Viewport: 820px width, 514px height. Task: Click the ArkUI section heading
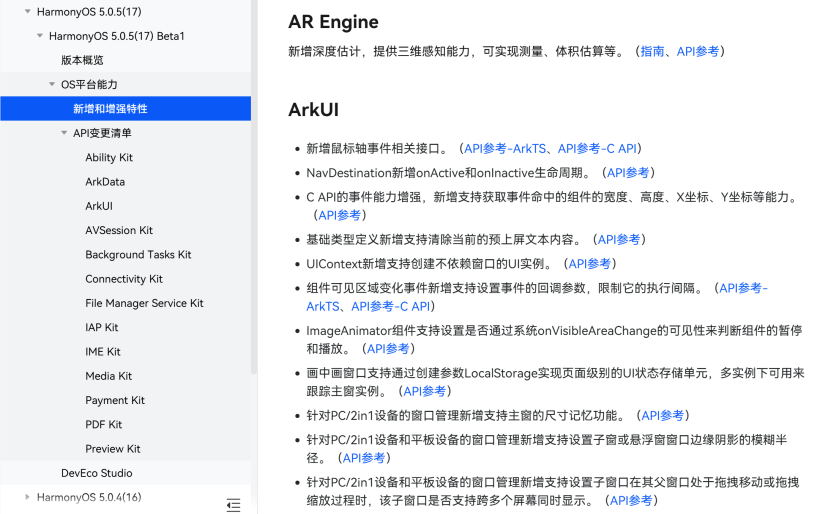[313, 110]
